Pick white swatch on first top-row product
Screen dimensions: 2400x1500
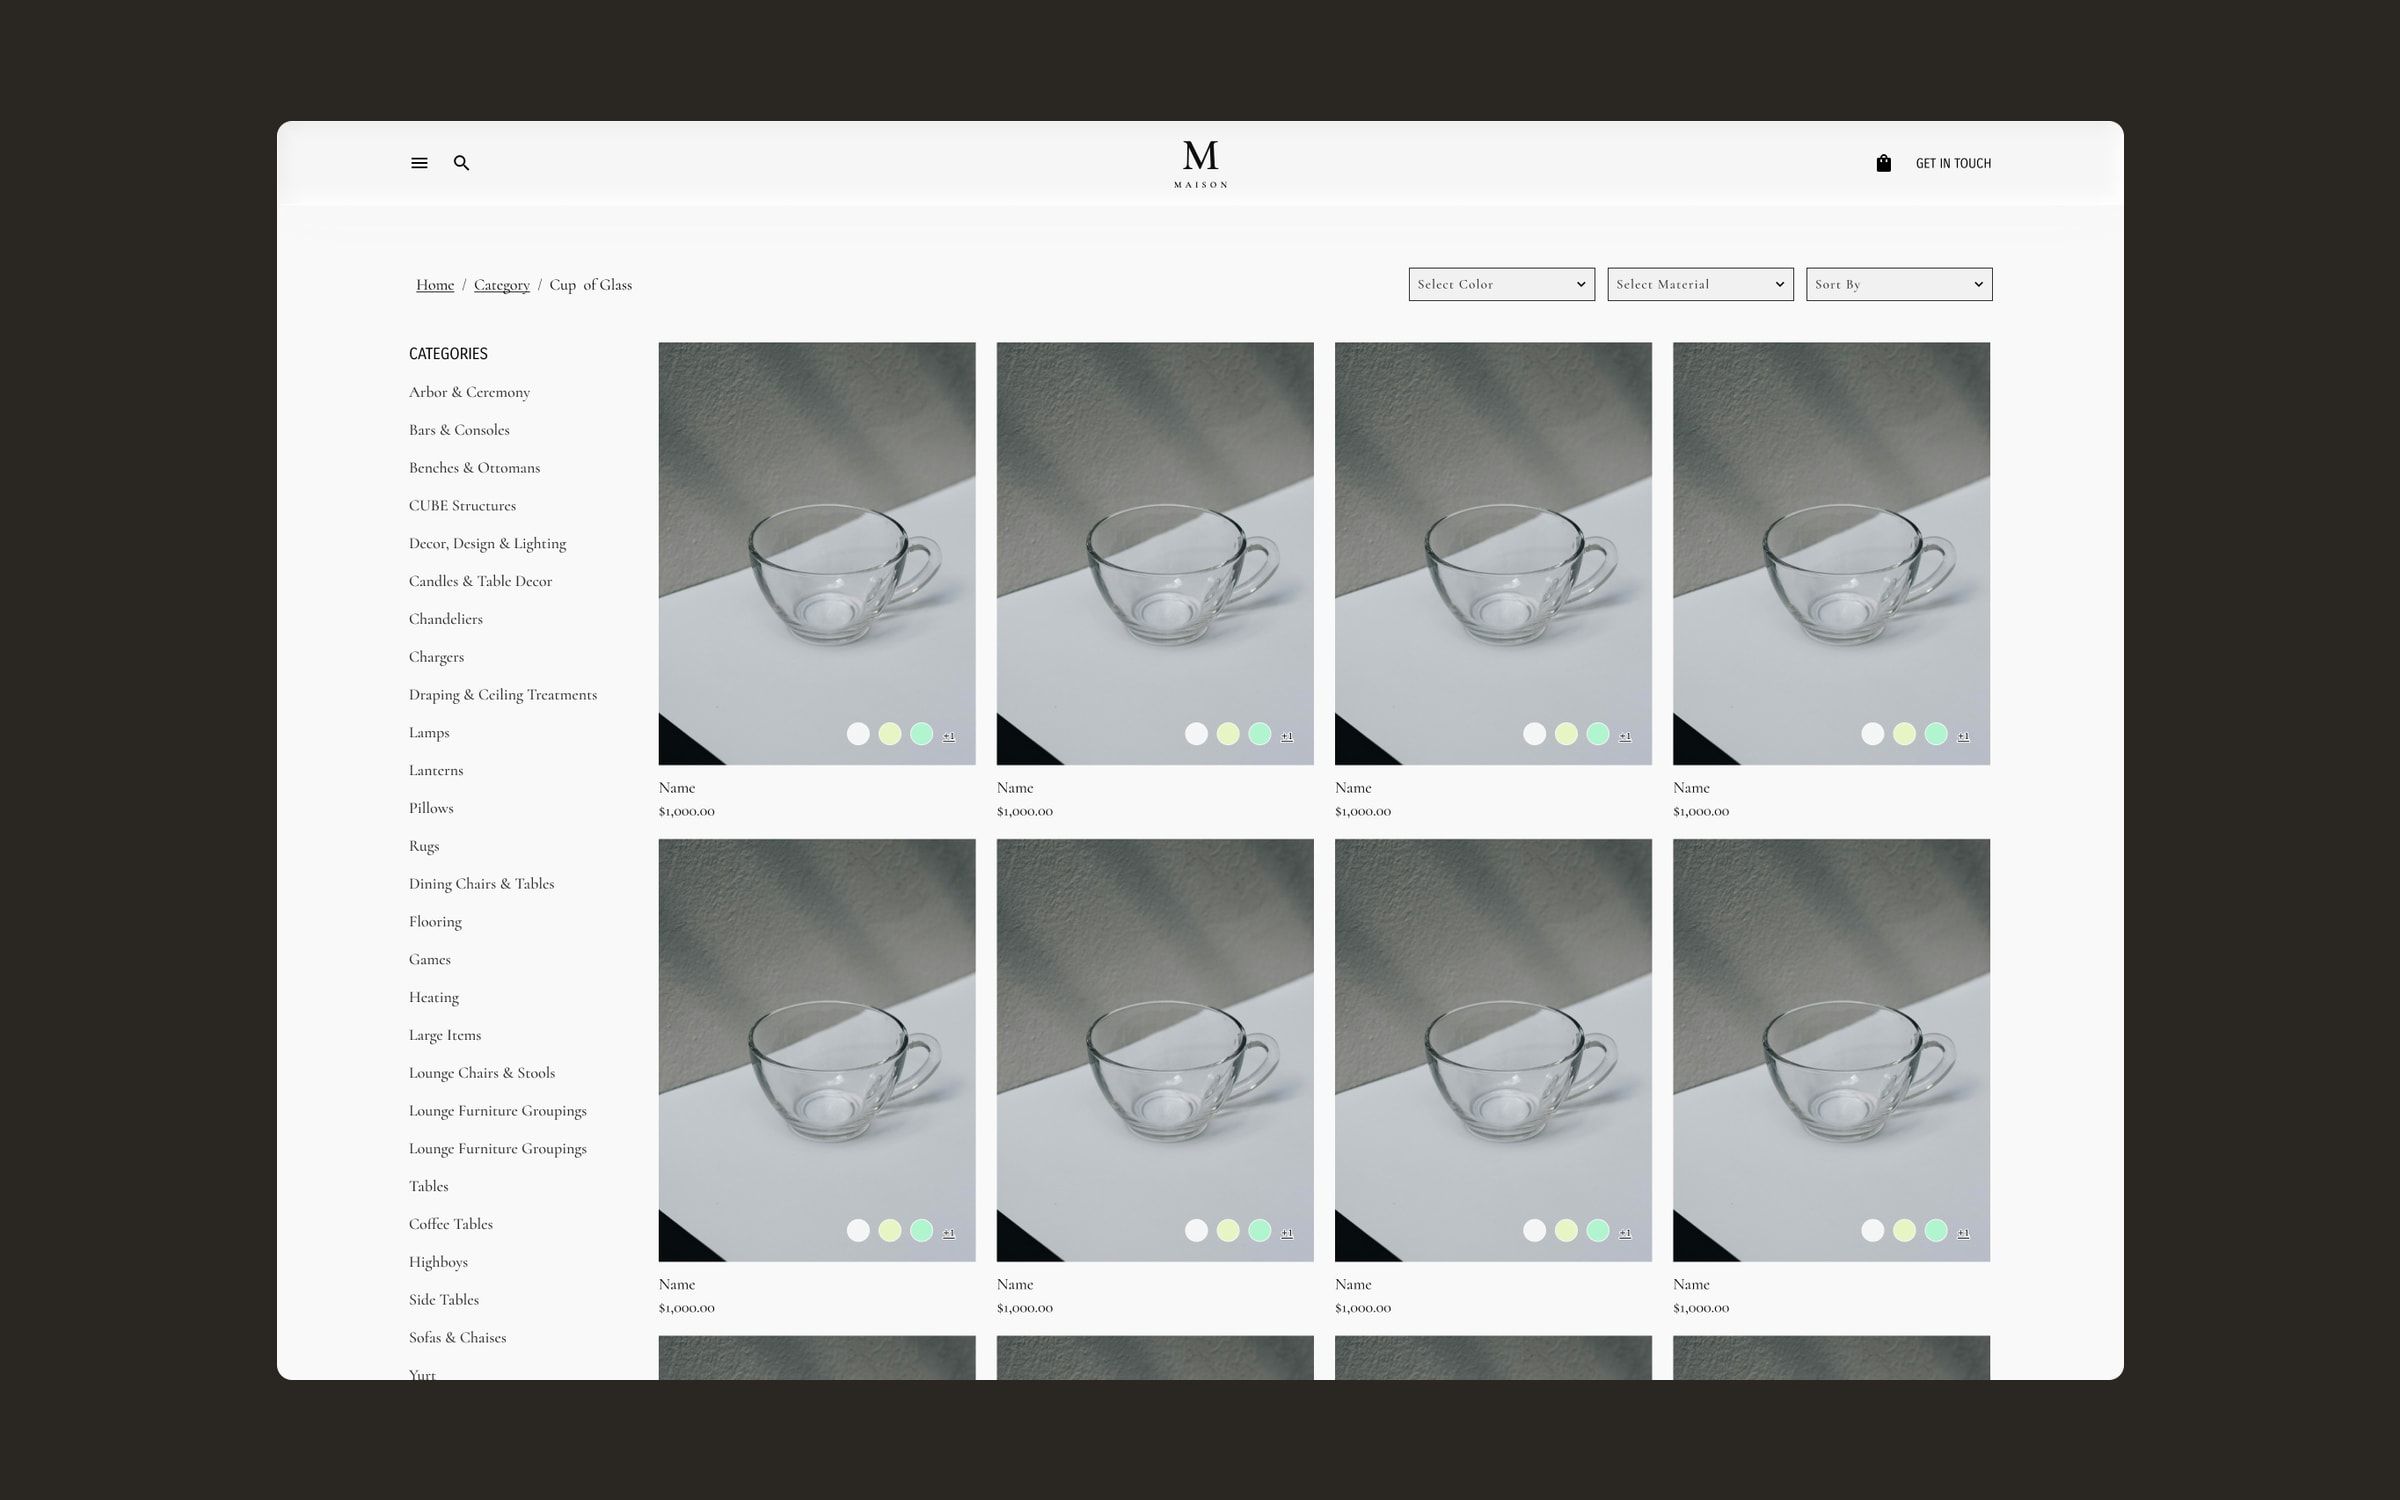(x=858, y=734)
